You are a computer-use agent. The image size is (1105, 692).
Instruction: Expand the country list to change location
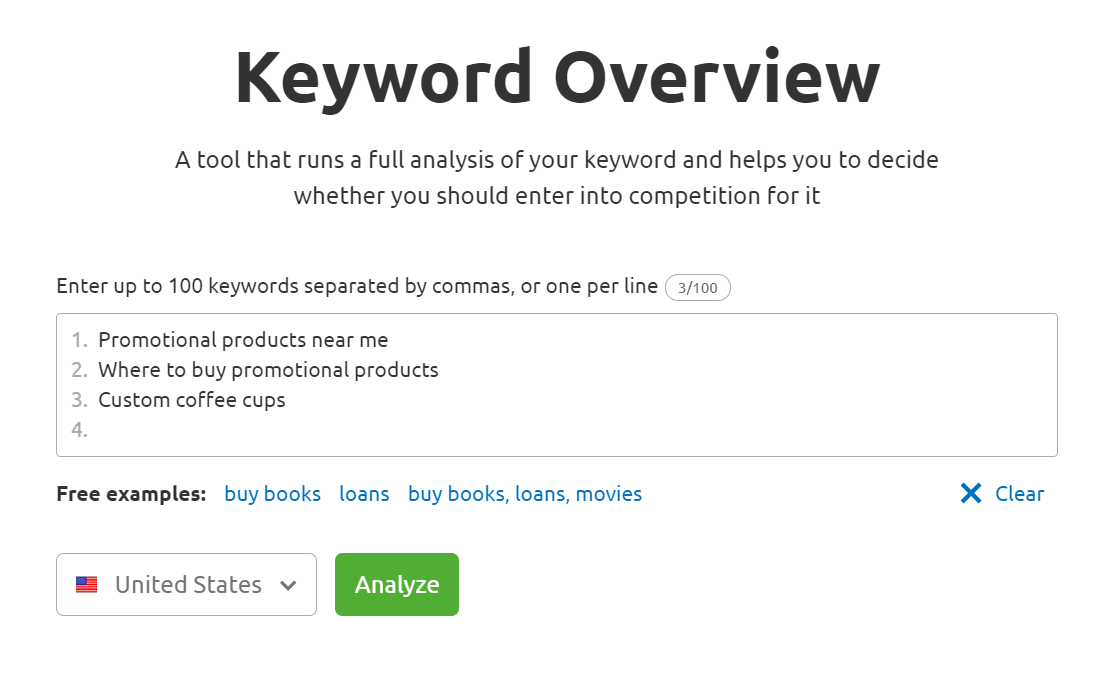point(186,584)
